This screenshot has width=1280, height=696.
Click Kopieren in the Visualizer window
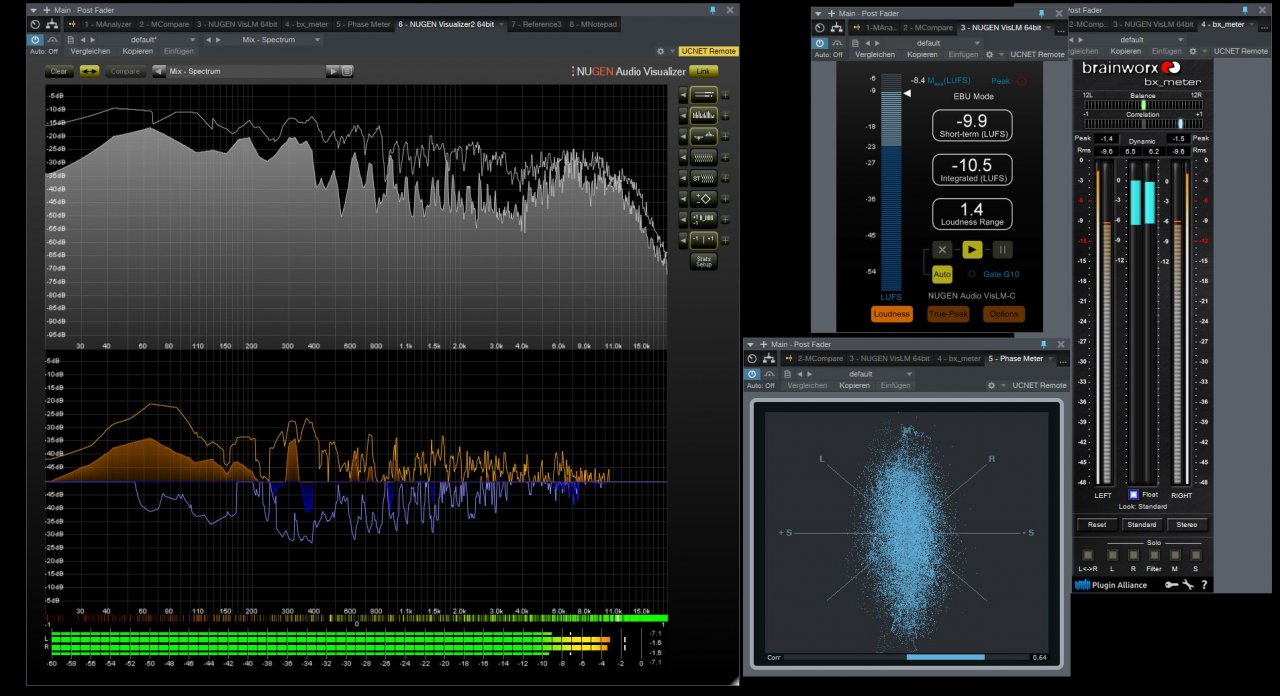coord(137,51)
